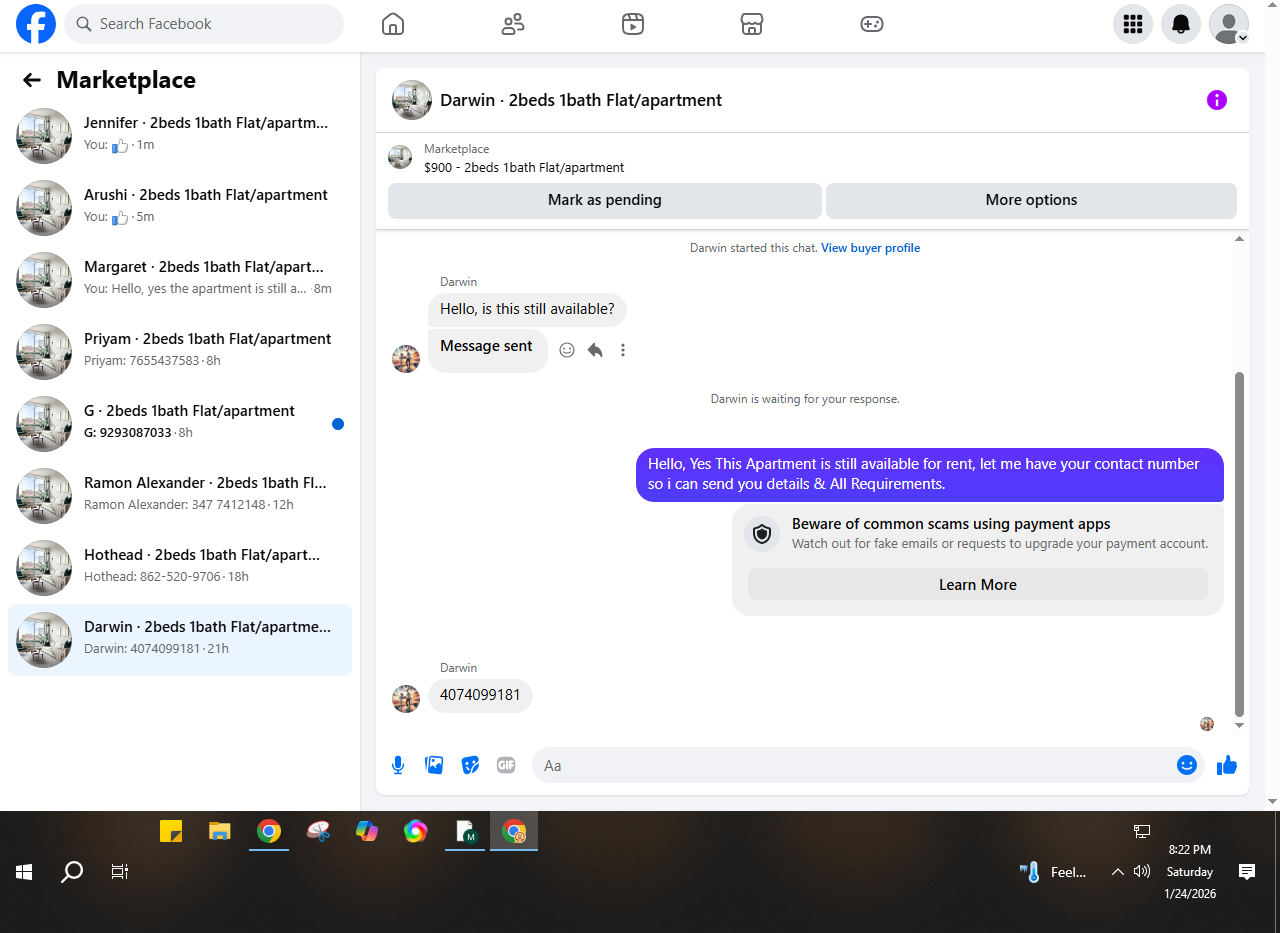Open Jennifer's conversation
The image size is (1280, 933).
coord(180,136)
